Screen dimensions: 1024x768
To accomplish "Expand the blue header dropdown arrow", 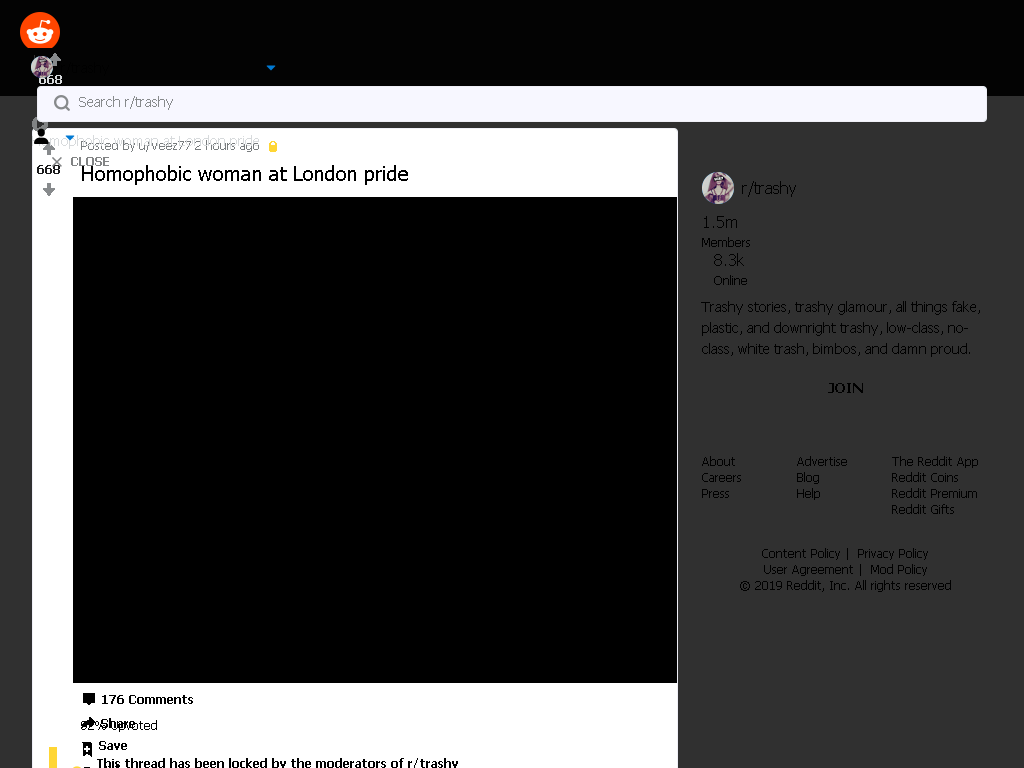I will [x=271, y=67].
